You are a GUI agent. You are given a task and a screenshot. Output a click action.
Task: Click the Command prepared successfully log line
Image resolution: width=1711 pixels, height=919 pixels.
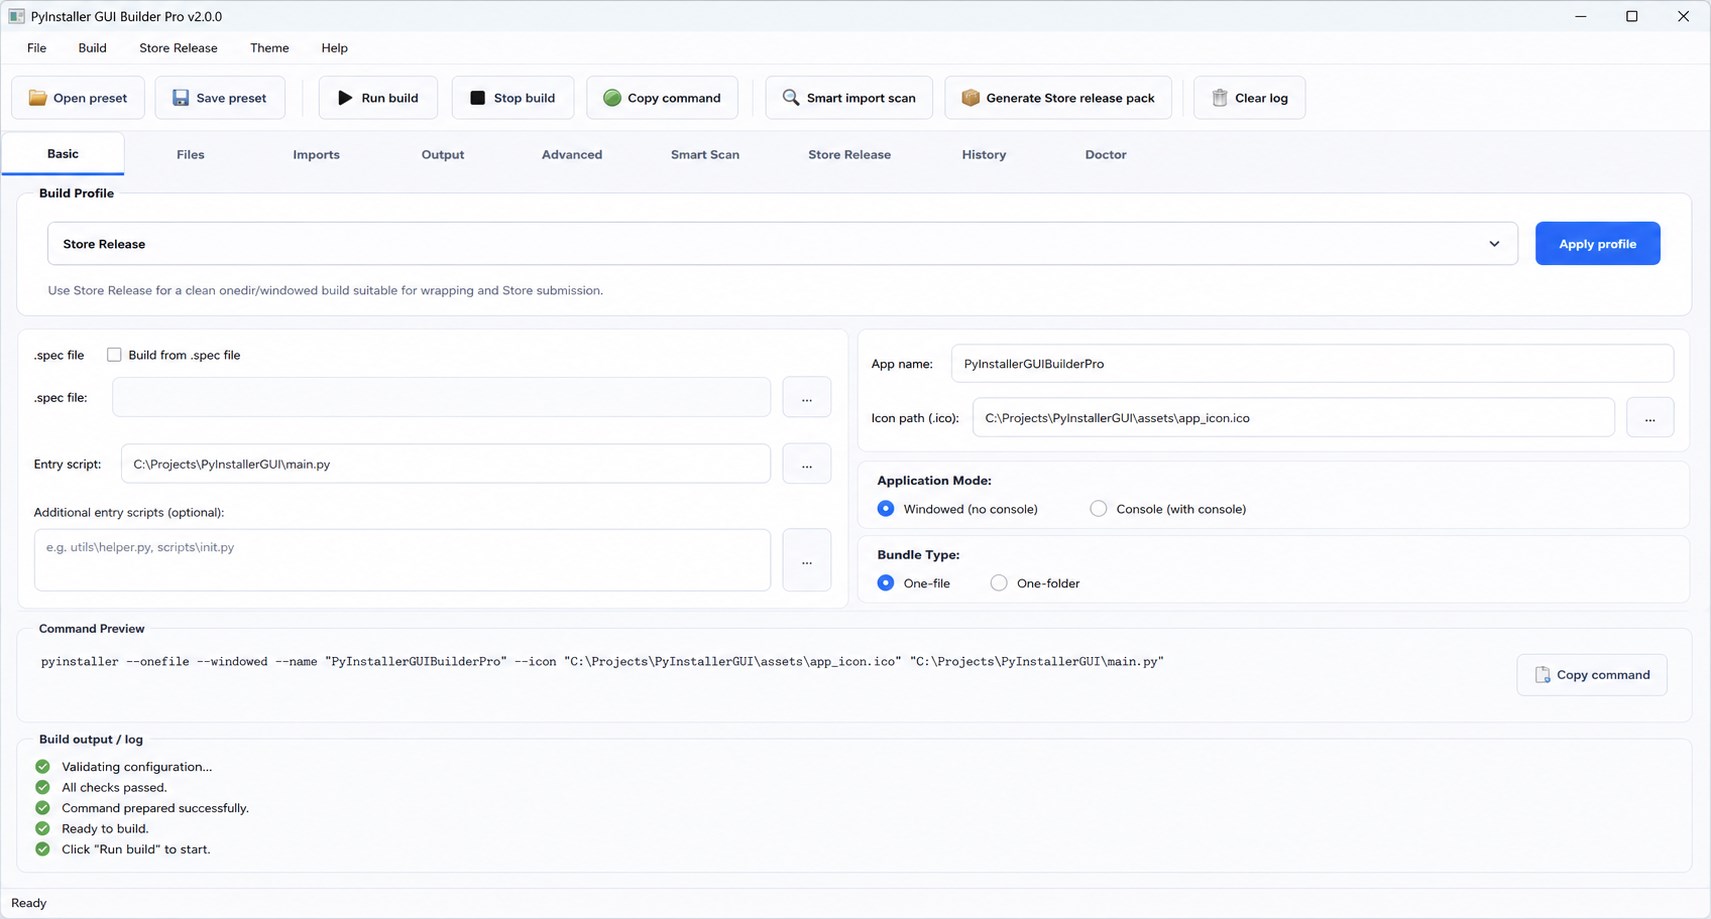[155, 808]
